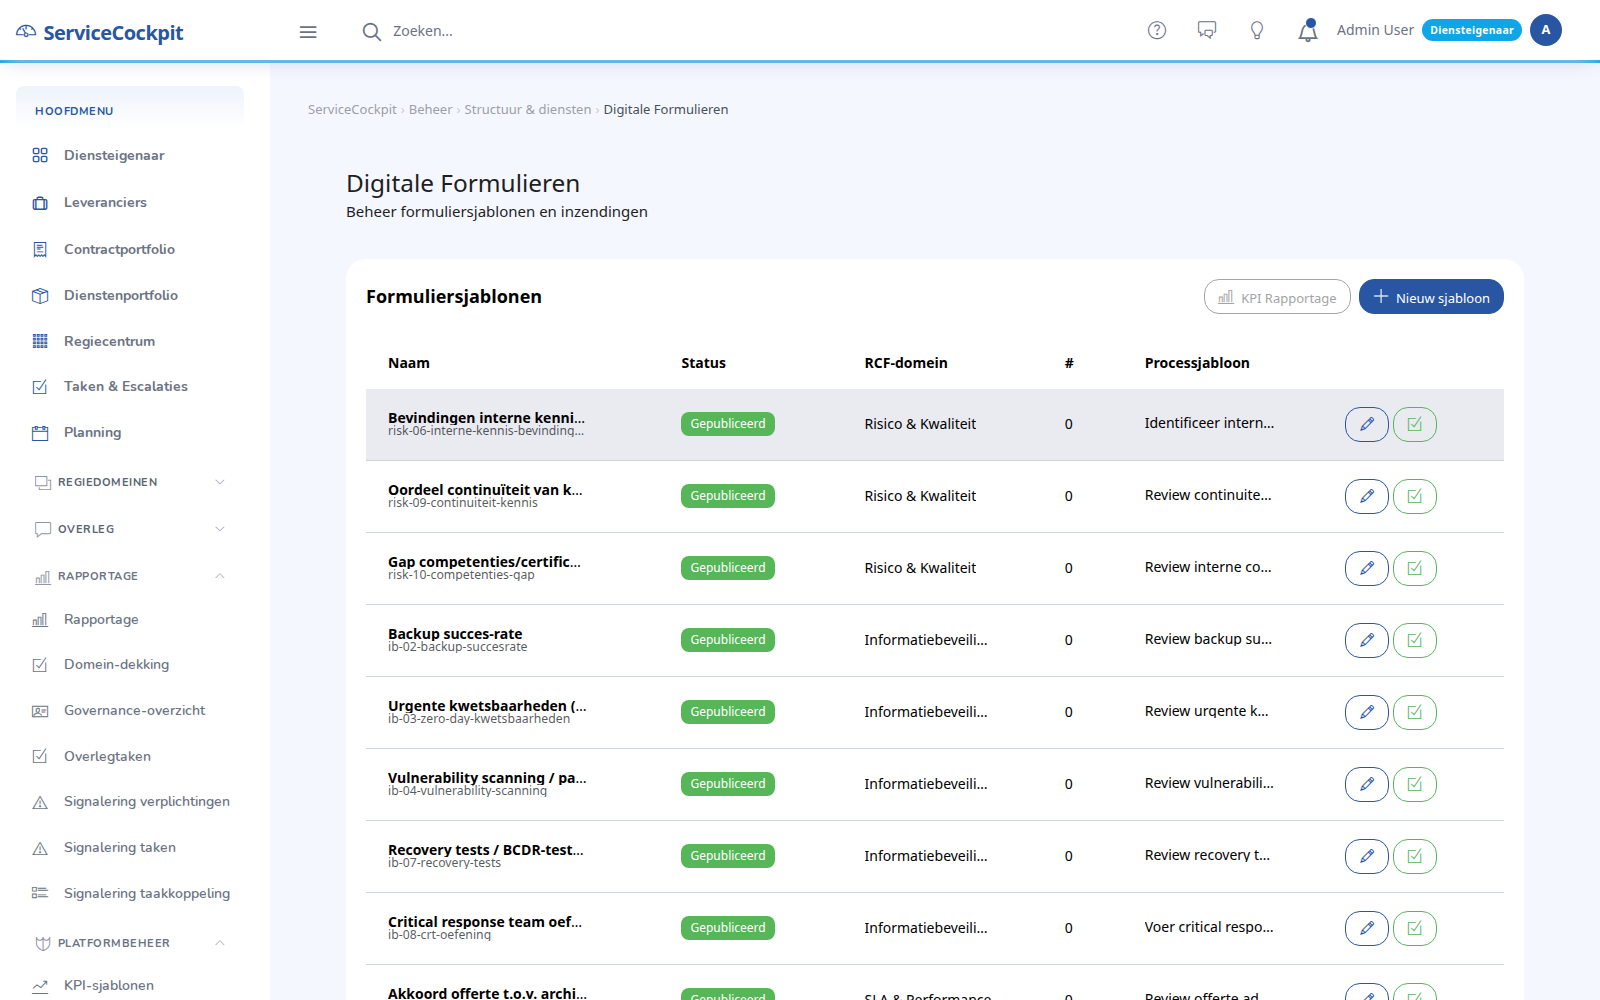Screen dimensions: 1600x1000
Task: Collapse the Rapportage section
Action: click(x=130, y=576)
